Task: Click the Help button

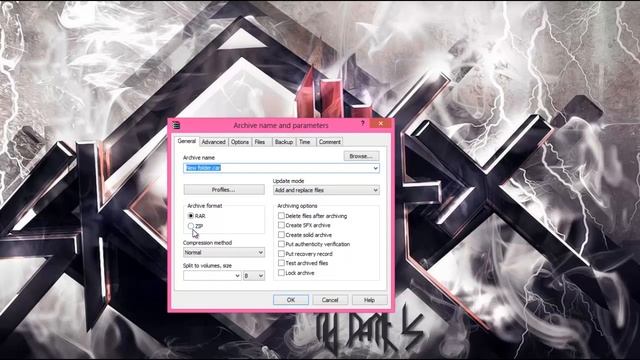Action: [369, 300]
